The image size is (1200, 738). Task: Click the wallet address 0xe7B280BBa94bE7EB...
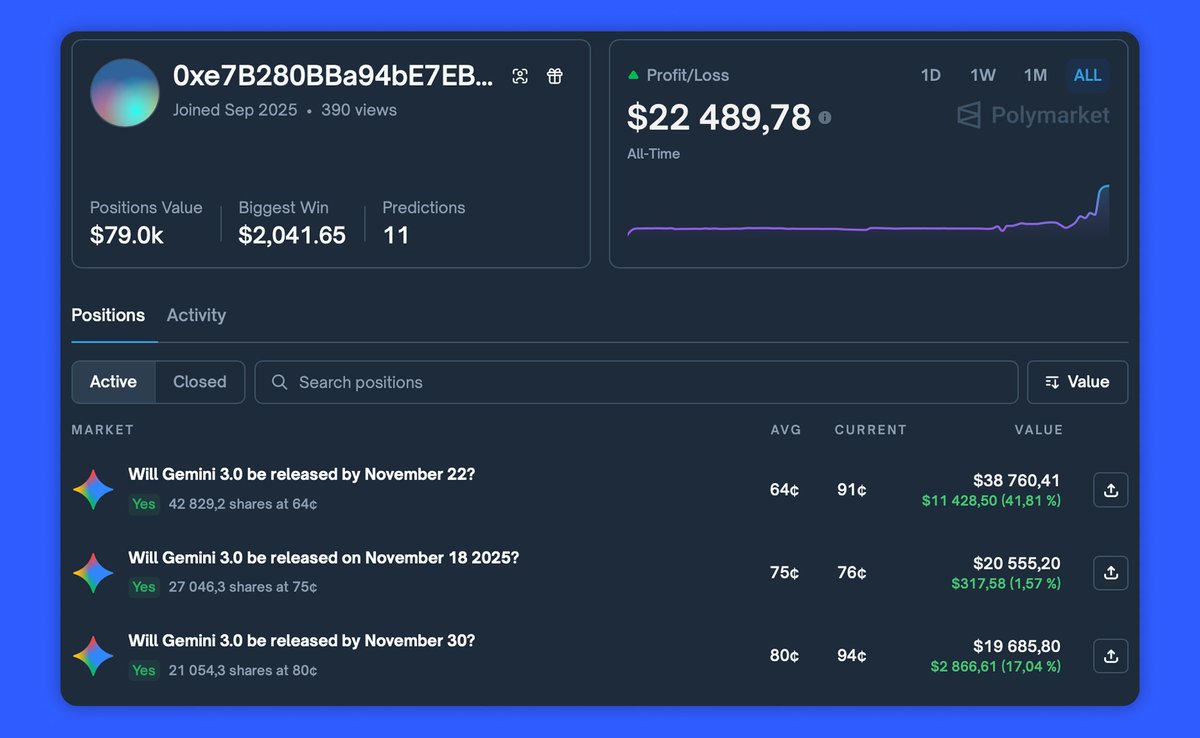333,76
